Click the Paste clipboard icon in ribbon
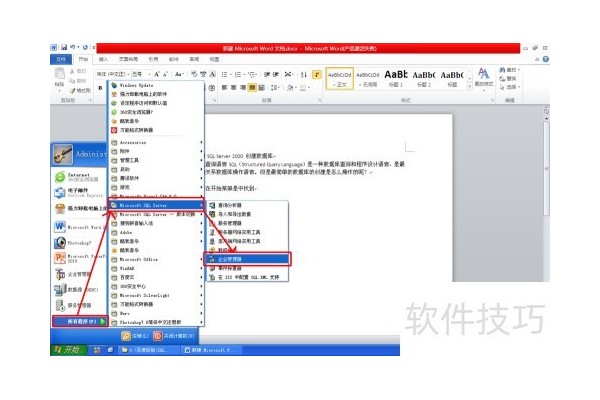Screen dimensions: 600x400 (59, 74)
